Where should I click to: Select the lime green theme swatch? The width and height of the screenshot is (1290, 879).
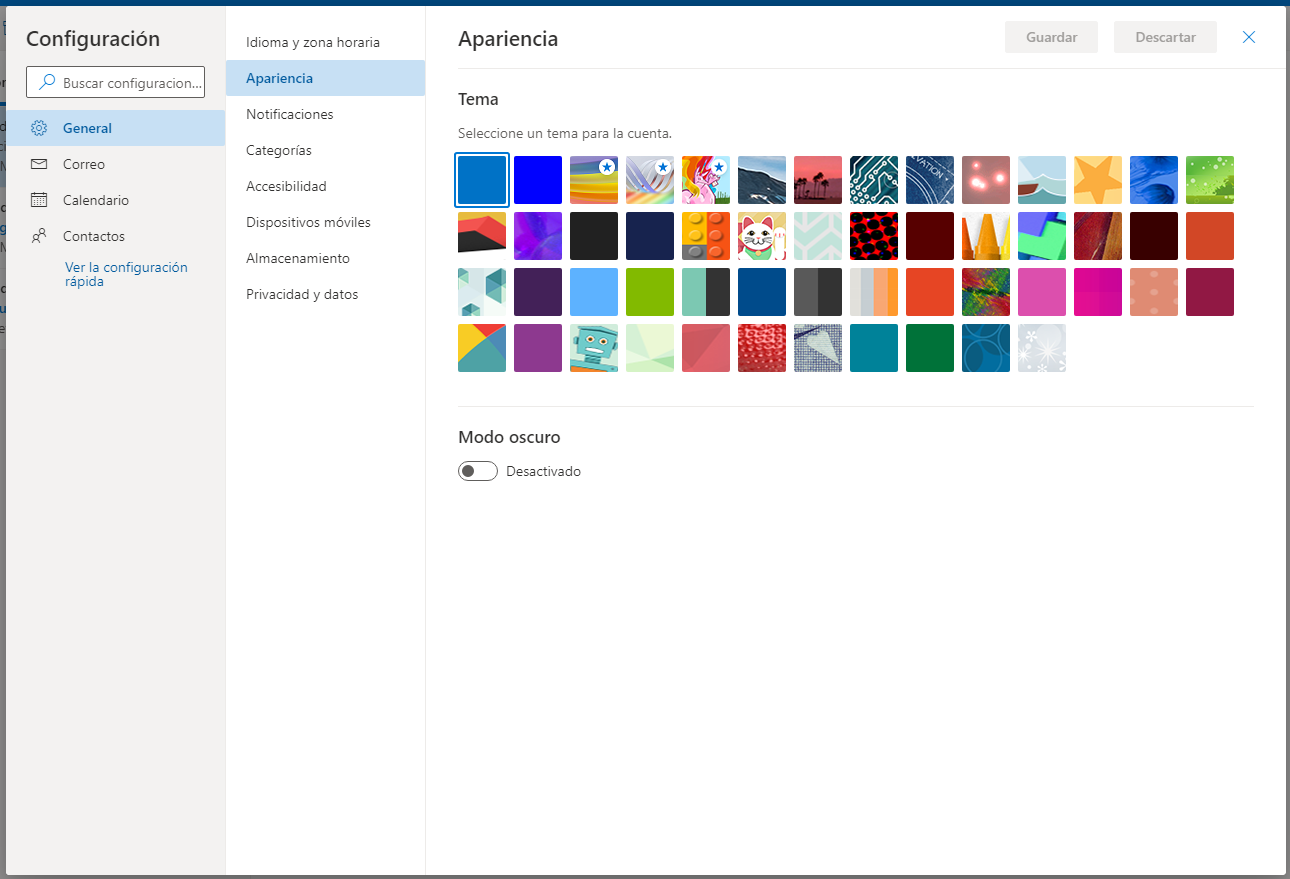tap(650, 292)
